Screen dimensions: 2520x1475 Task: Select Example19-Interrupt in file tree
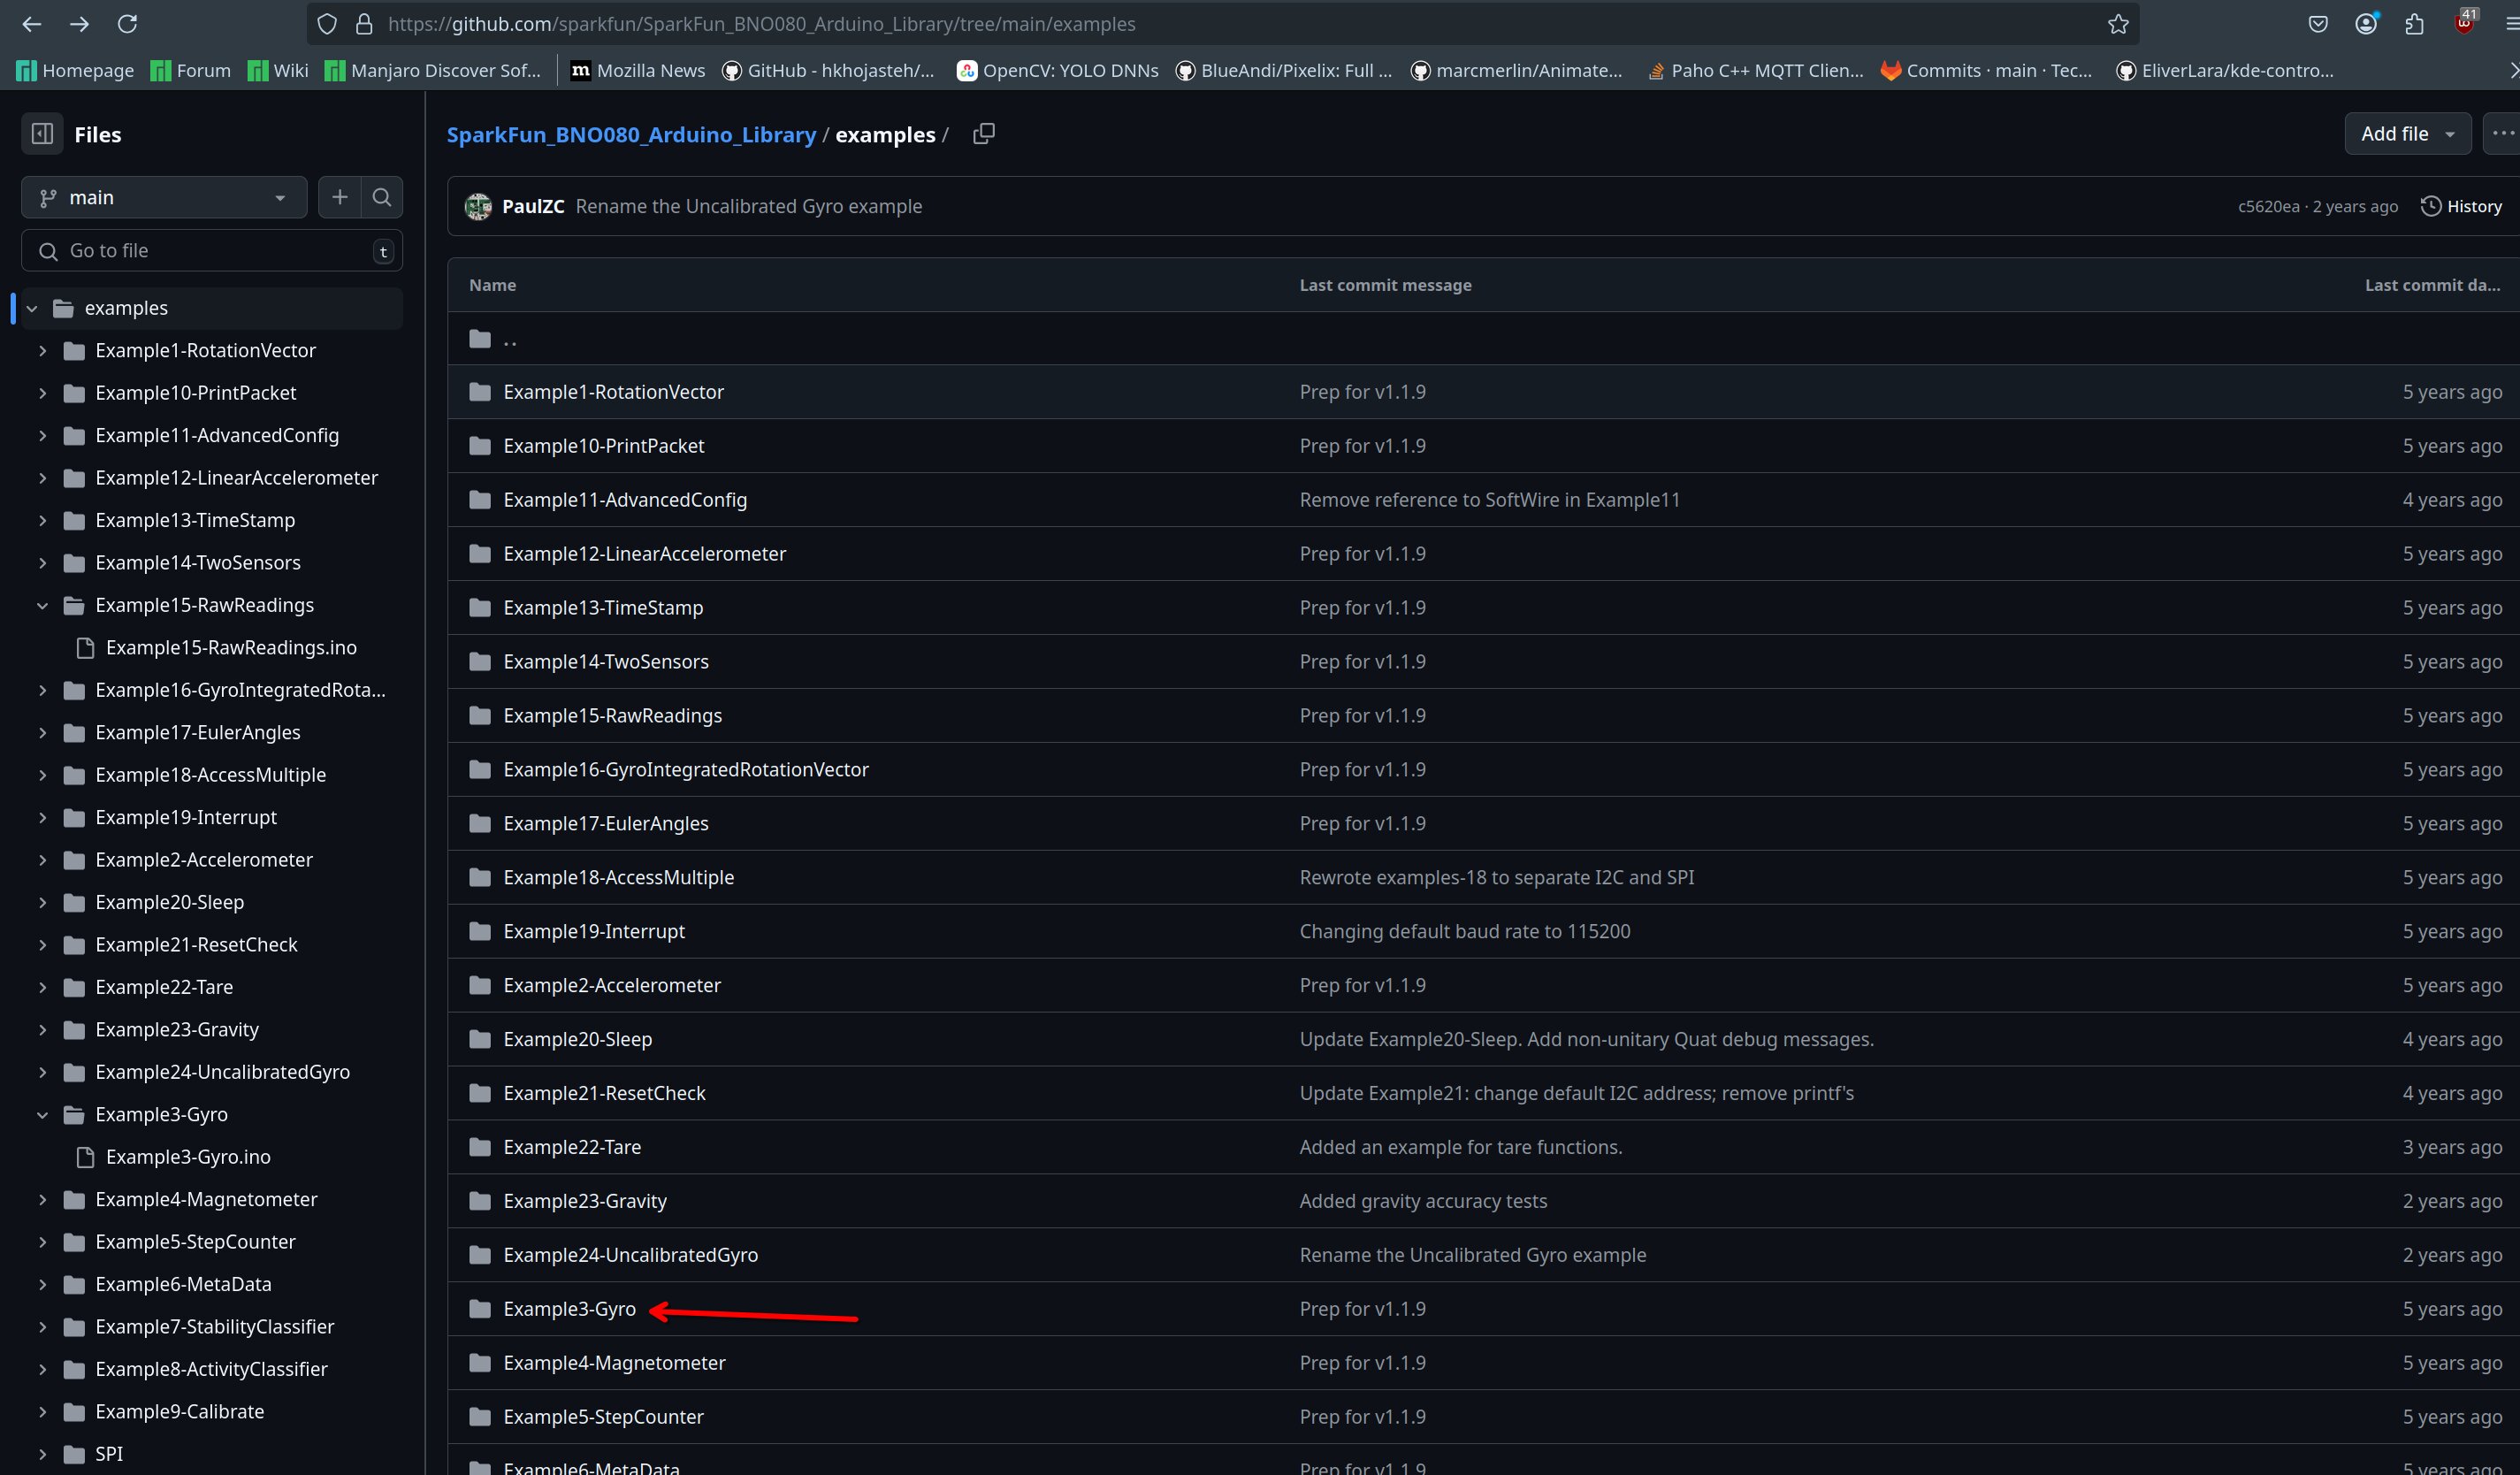[x=186, y=817]
